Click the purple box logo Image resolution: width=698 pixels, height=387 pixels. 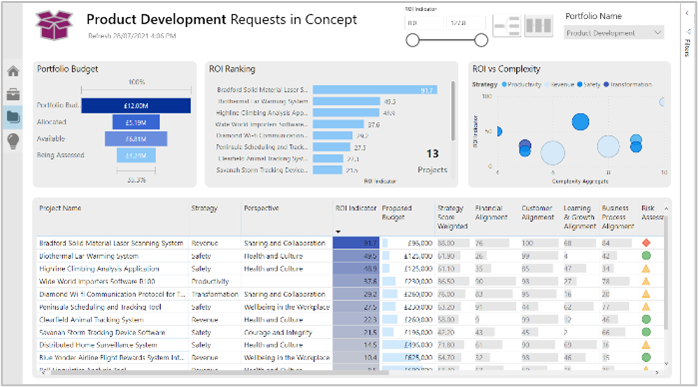tap(54, 25)
